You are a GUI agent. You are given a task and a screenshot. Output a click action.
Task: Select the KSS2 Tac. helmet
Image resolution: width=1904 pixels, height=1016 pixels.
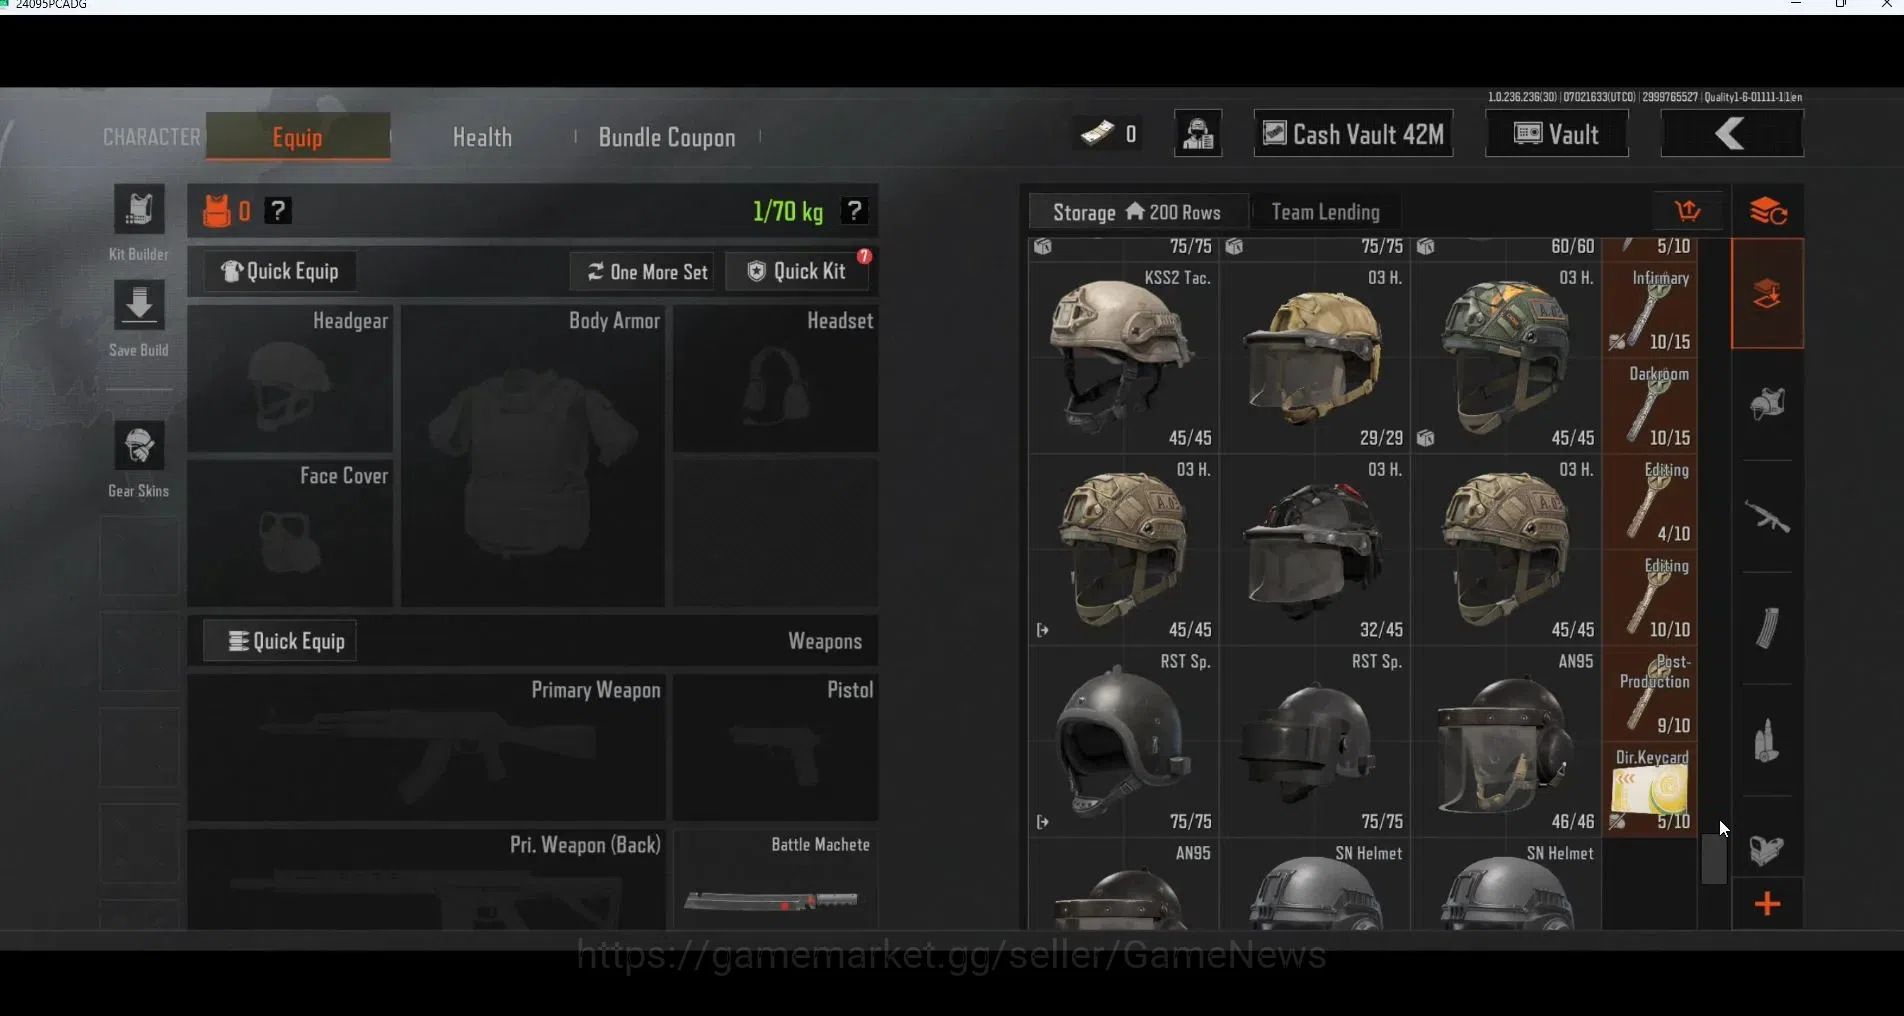click(1124, 358)
